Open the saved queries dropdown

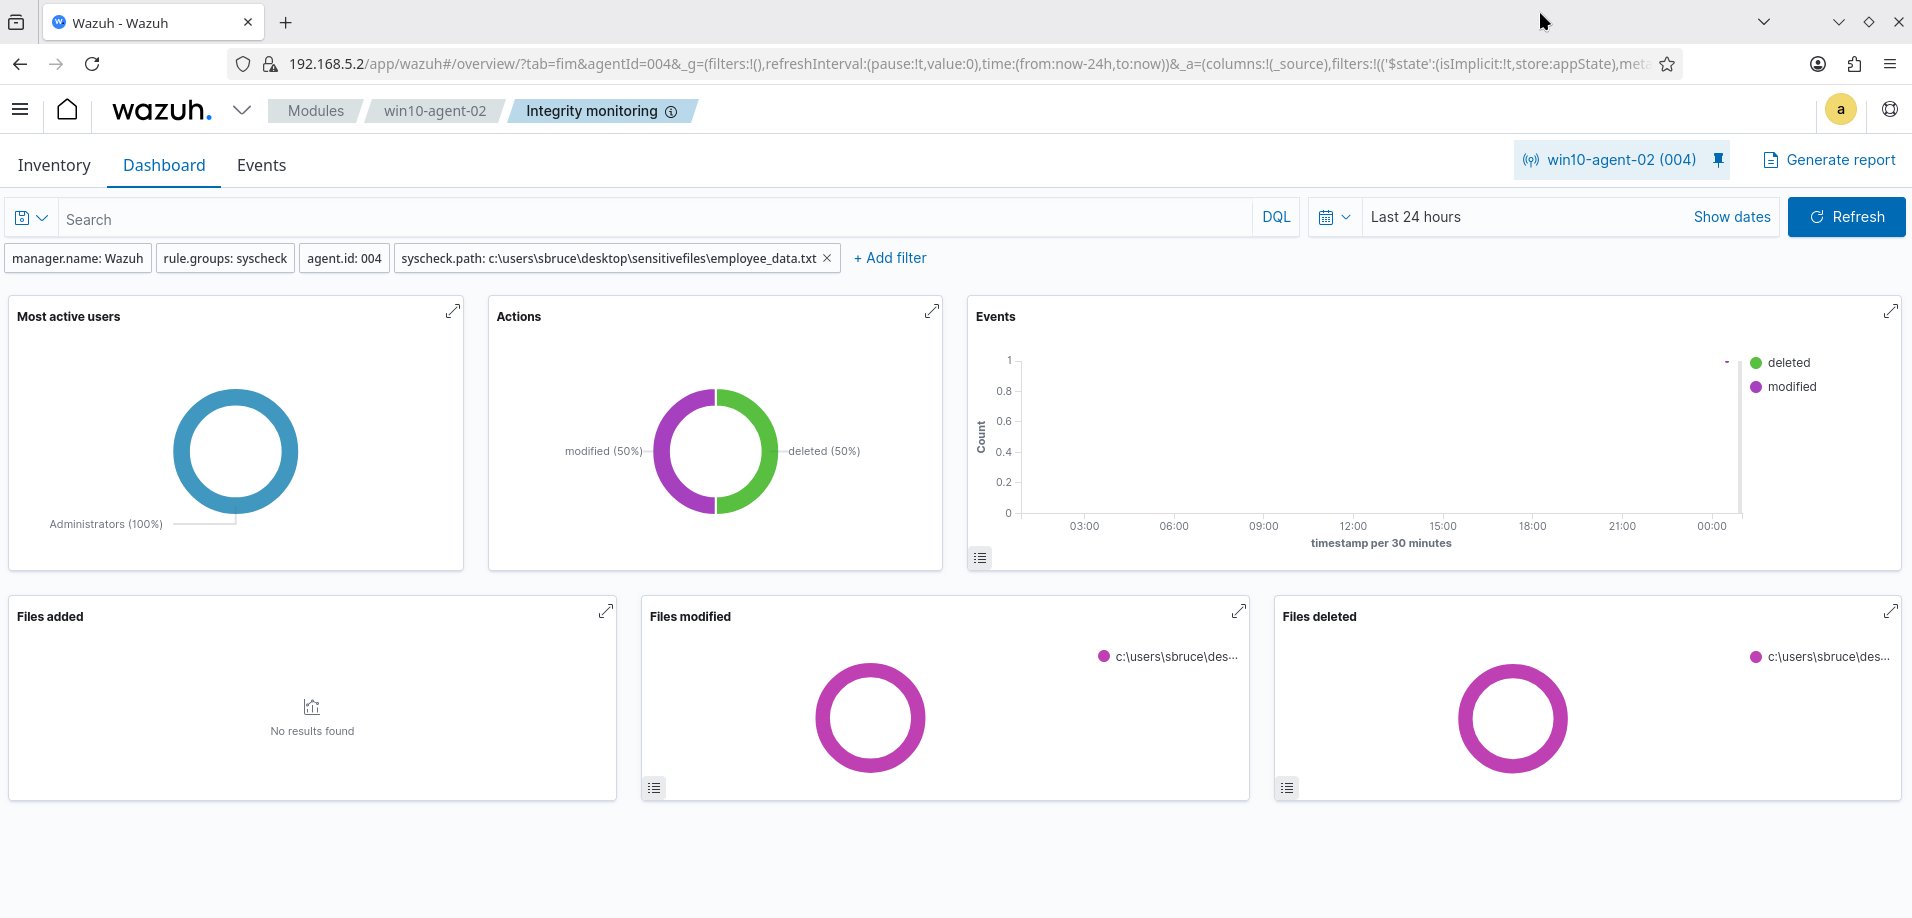pyautogui.click(x=31, y=218)
